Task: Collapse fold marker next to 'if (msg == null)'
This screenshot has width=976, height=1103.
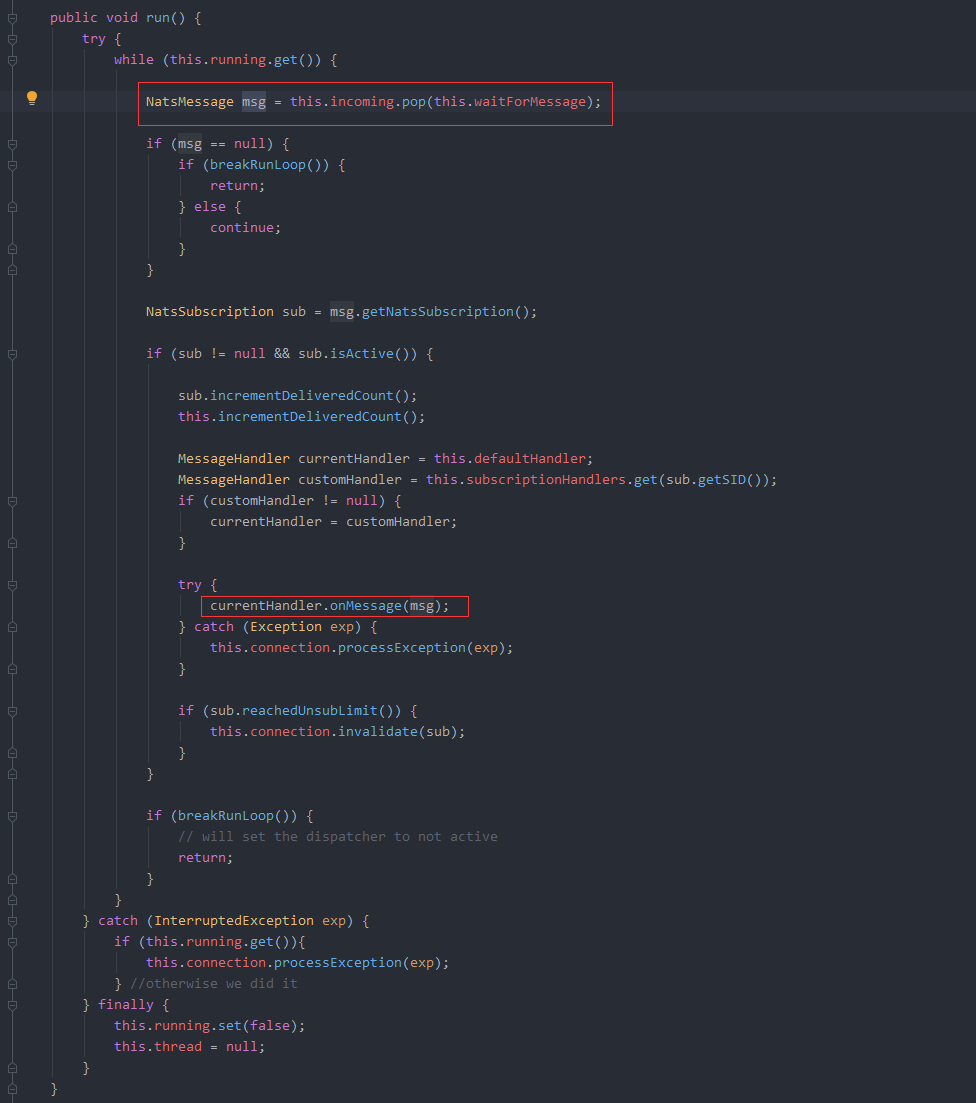Action: click(13, 144)
